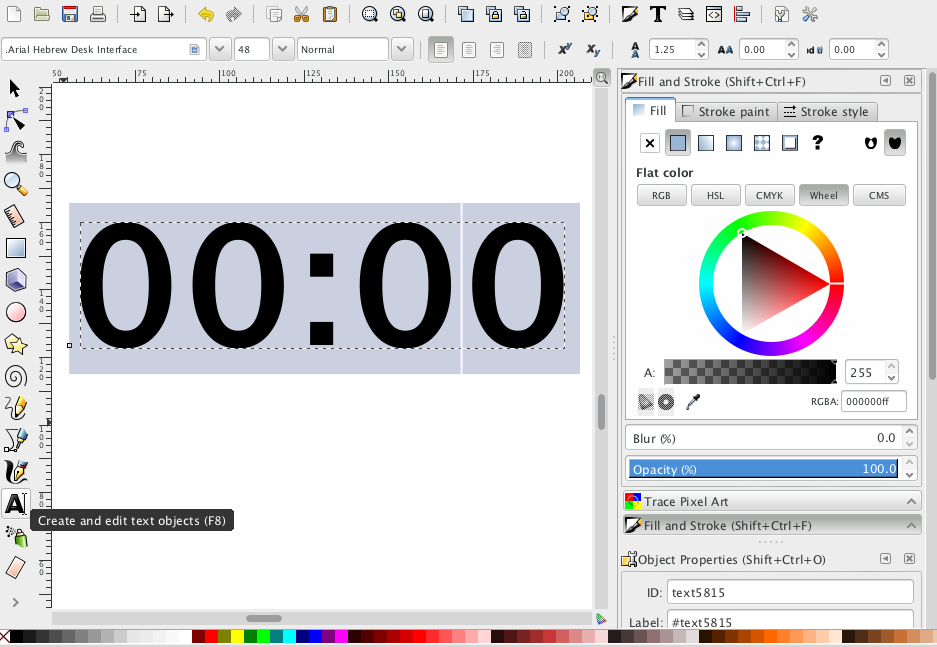Collapse lower Fill and Stroke panel row
937x647 pixels.
click(x=911, y=526)
